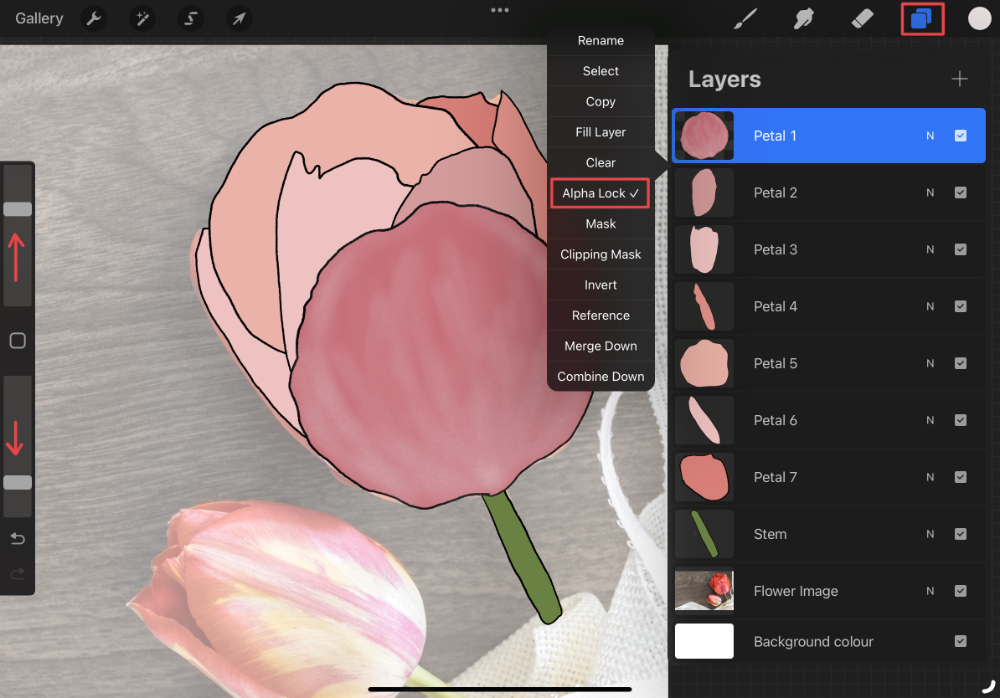Select the Eraser tool
This screenshot has height=698, width=1000.
tap(862, 18)
